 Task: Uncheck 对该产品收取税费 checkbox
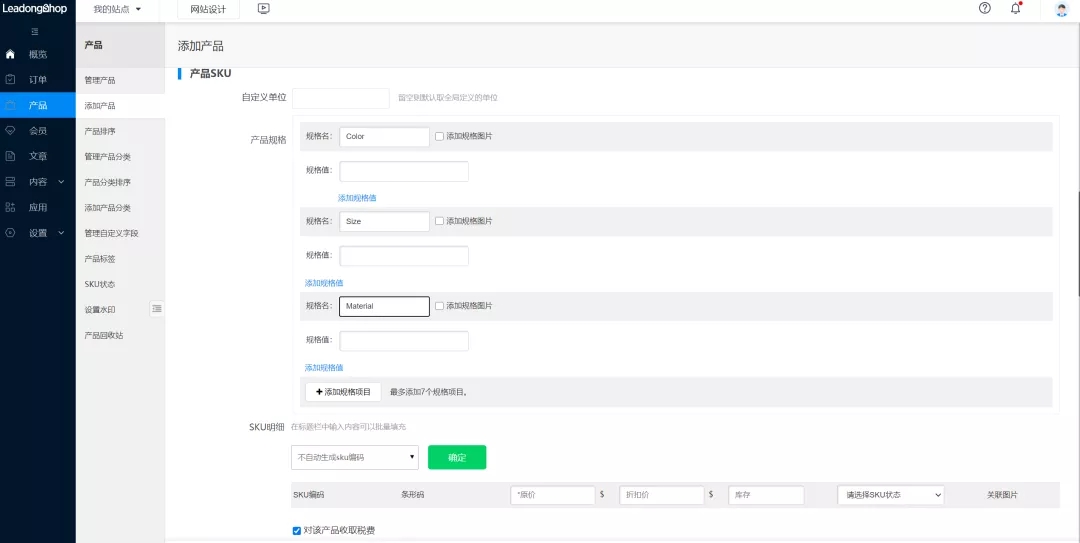click(x=297, y=530)
